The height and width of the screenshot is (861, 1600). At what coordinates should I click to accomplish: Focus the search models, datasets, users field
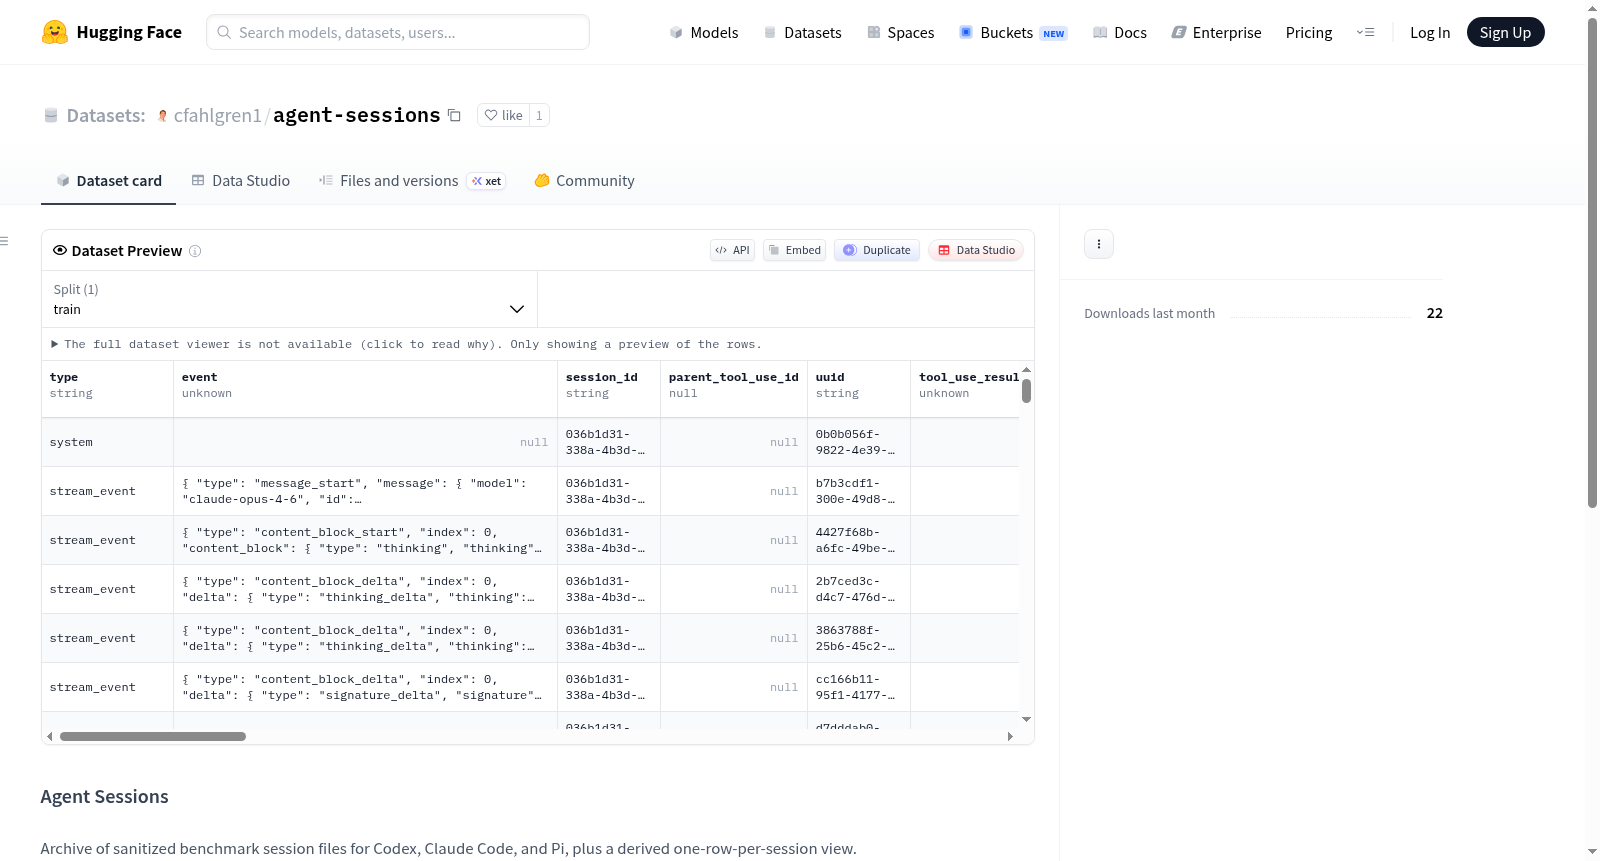pyautogui.click(x=398, y=32)
